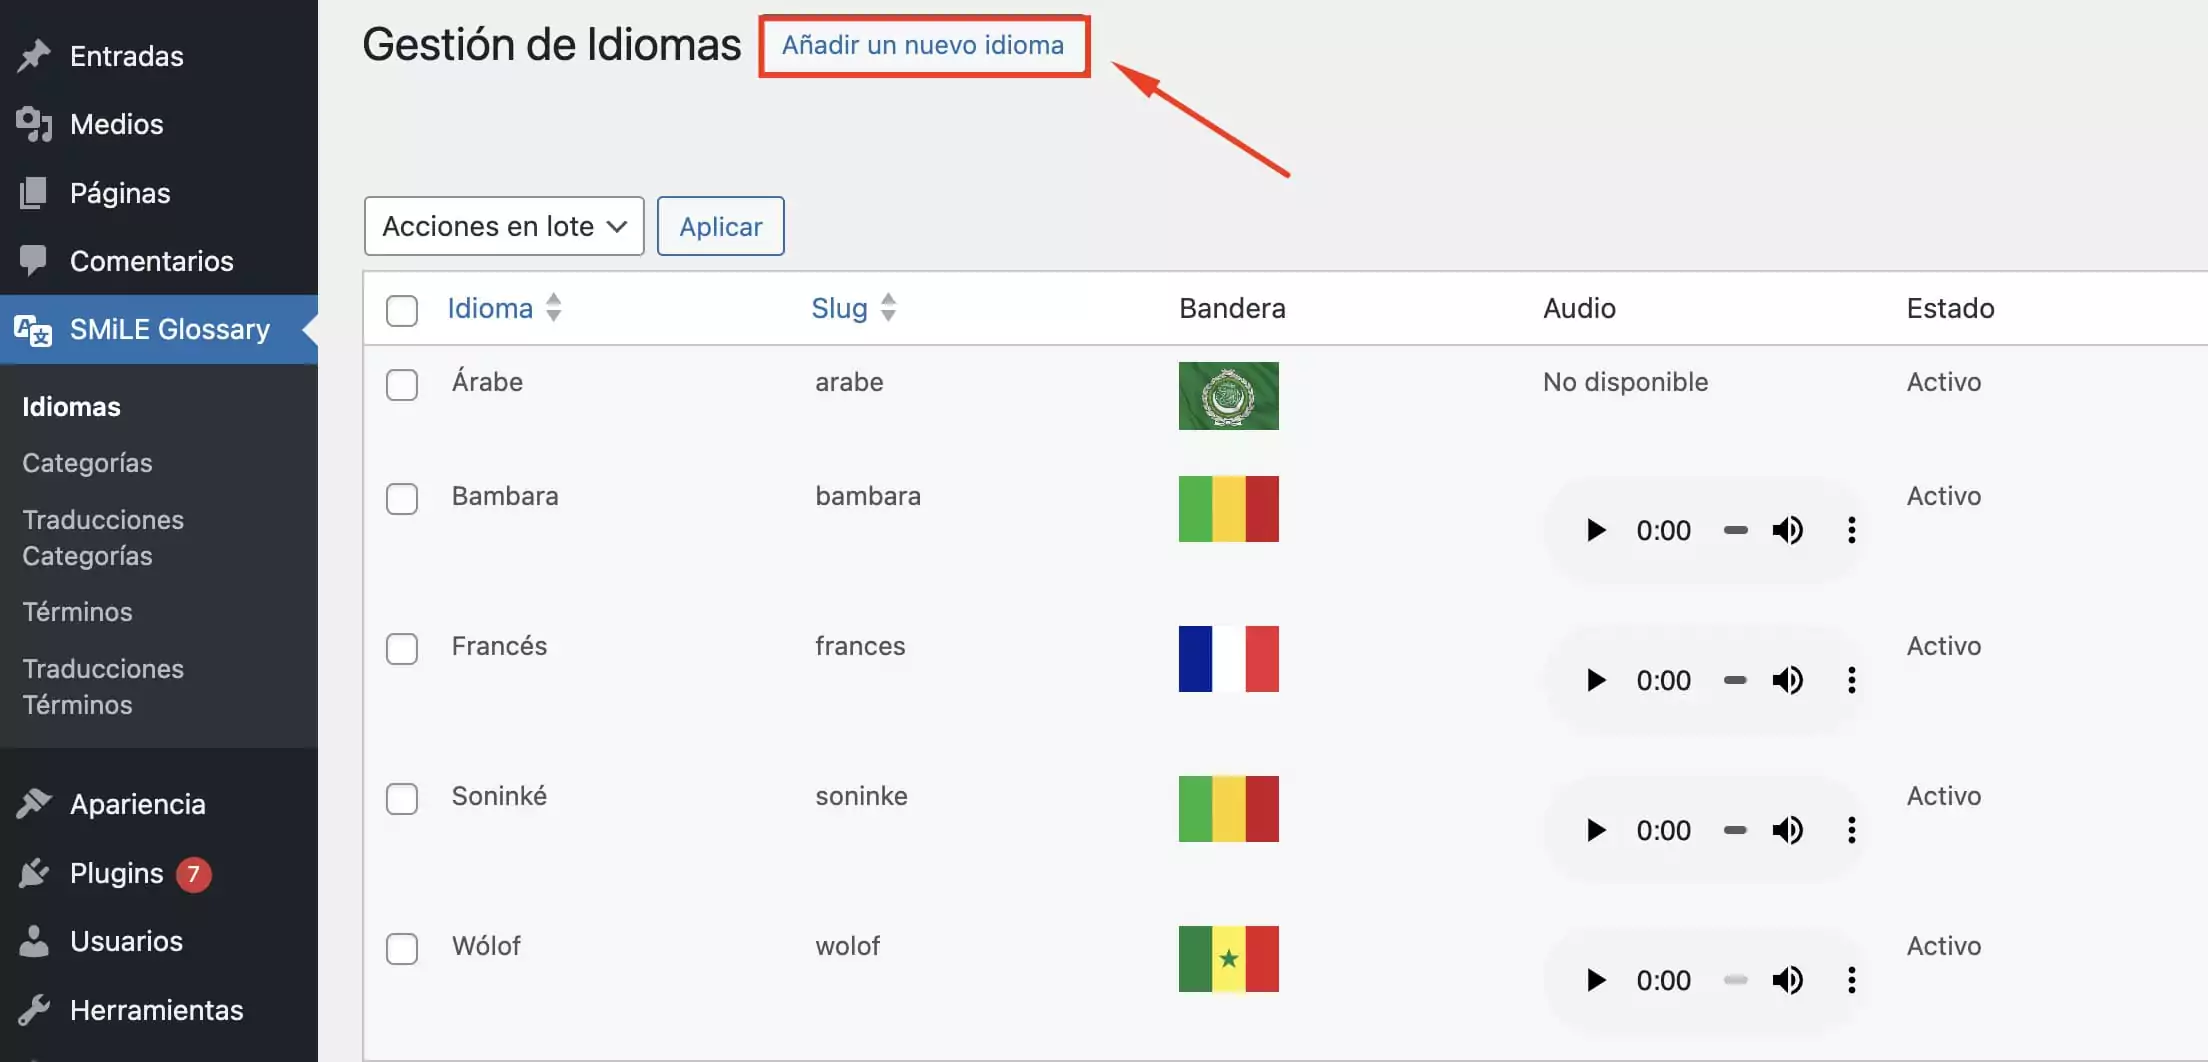The height and width of the screenshot is (1062, 2208).
Task: Click the SMiLE Glossary translation icon
Action: pyautogui.click(x=34, y=330)
